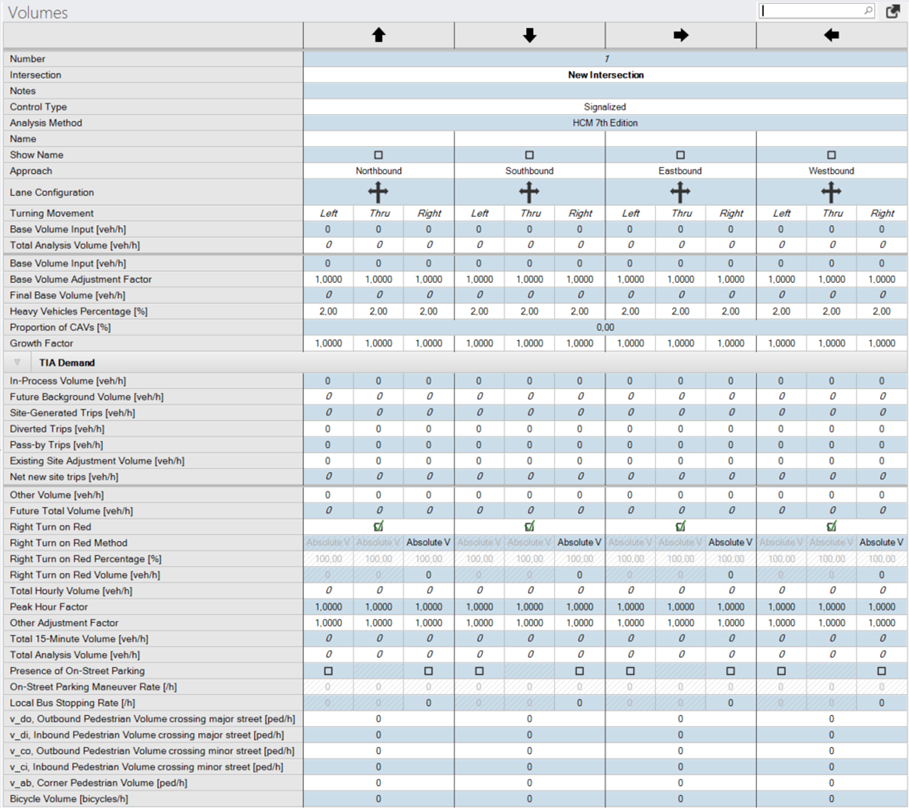909x808 pixels.
Task: Collapse the TIA Demand section
Action: tap(17, 362)
